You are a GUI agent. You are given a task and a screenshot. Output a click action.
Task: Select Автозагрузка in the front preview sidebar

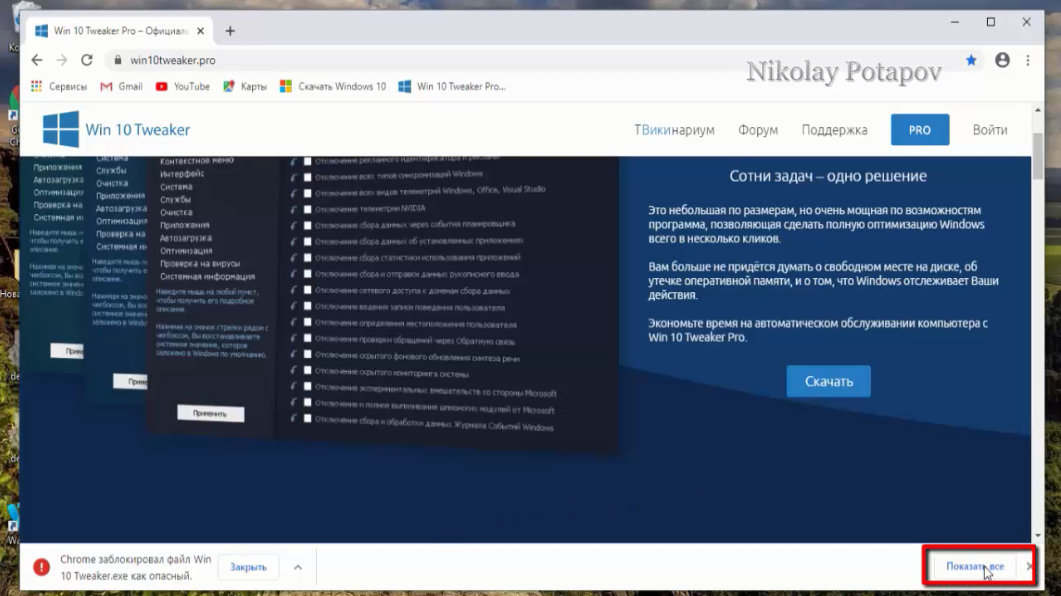pos(185,238)
